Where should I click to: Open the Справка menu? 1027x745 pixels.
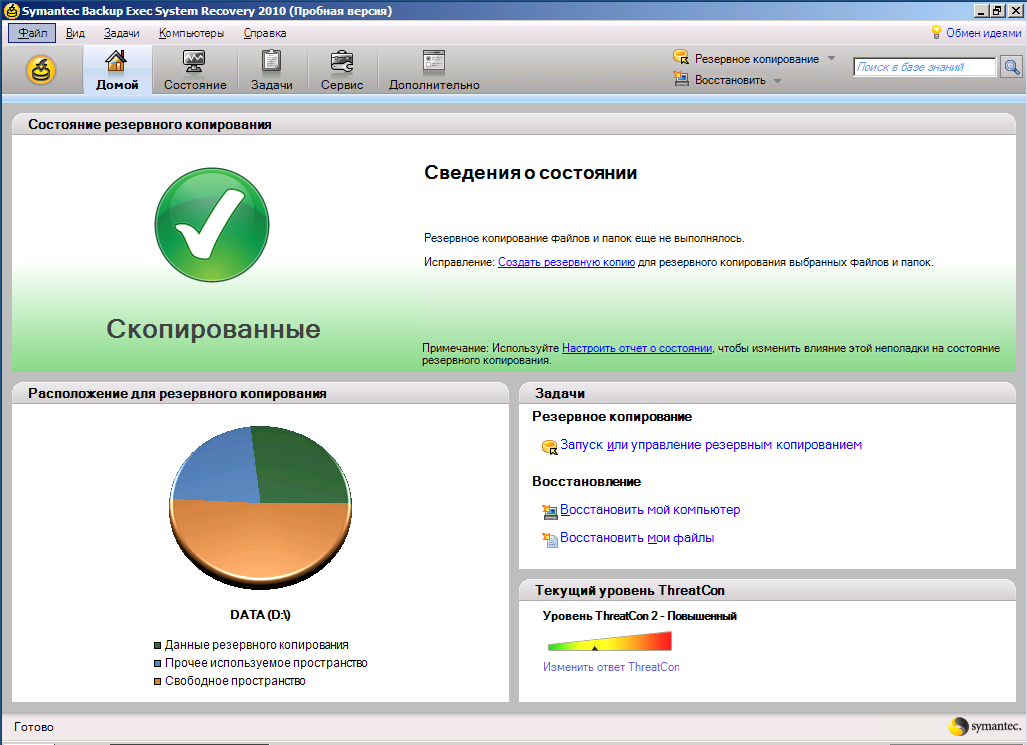click(265, 33)
